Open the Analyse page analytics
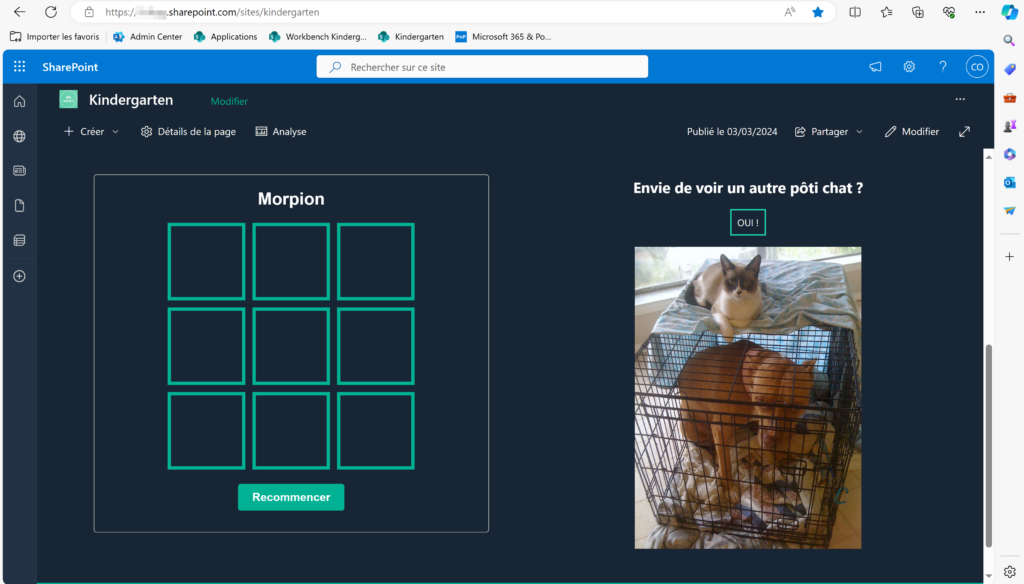Viewport: 1024px width, 584px height. tap(281, 131)
